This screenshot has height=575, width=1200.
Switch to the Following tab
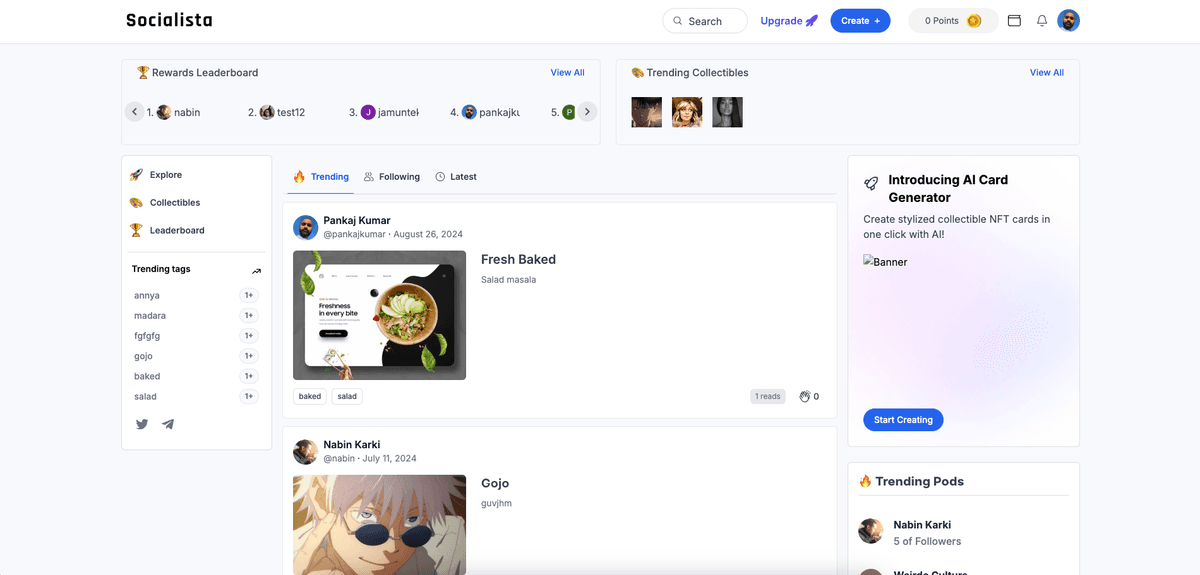click(x=391, y=177)
